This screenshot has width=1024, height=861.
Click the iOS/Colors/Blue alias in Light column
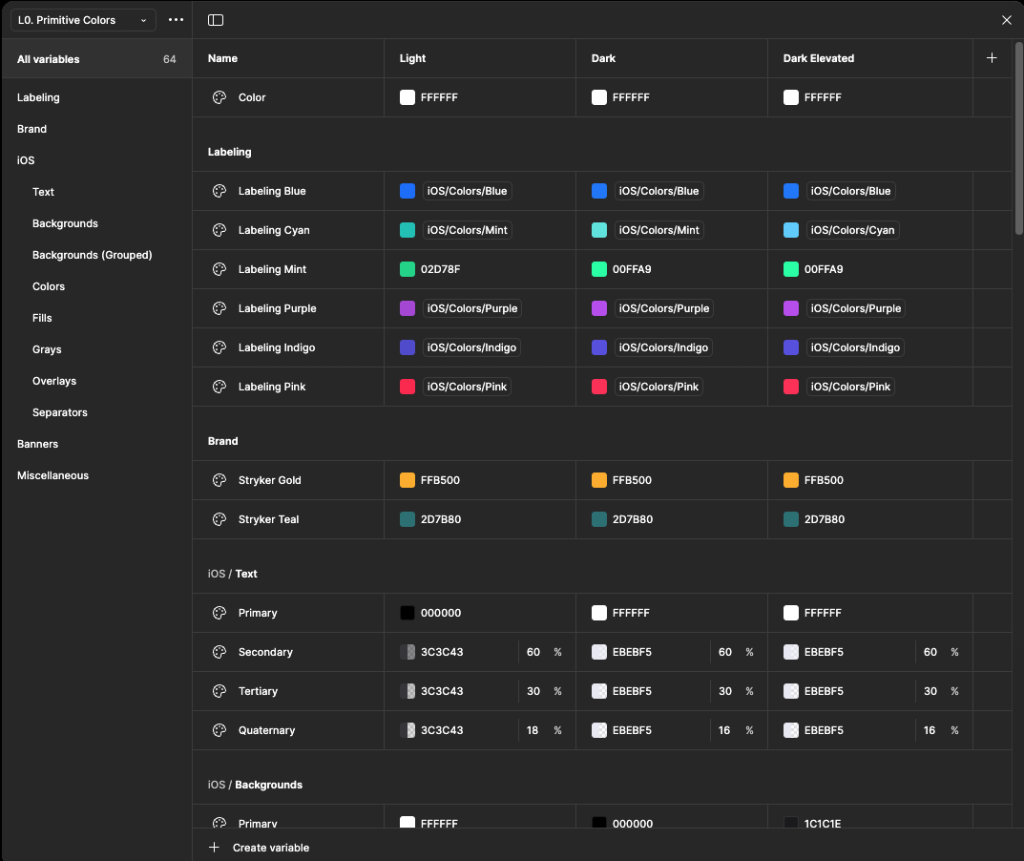point(467,191)
